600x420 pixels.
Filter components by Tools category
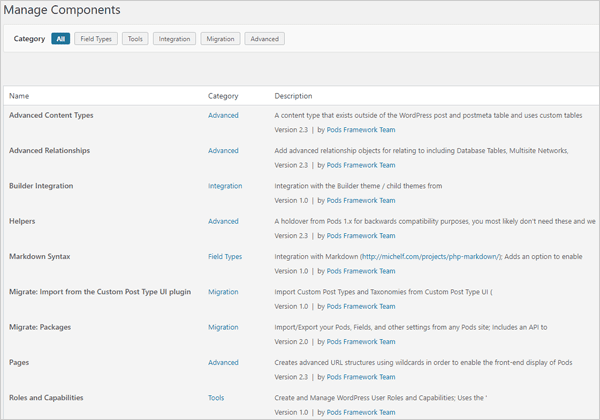pos(136,39)
